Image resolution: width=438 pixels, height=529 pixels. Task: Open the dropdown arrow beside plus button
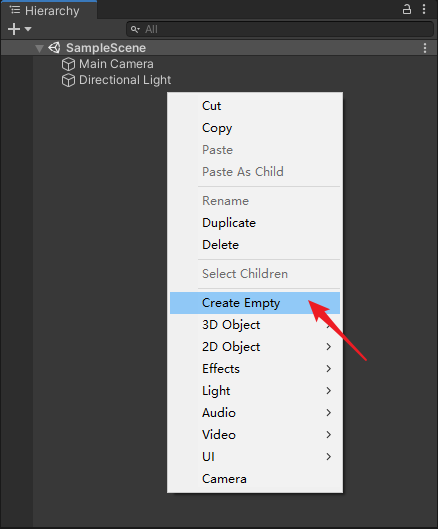pos(28,29)
